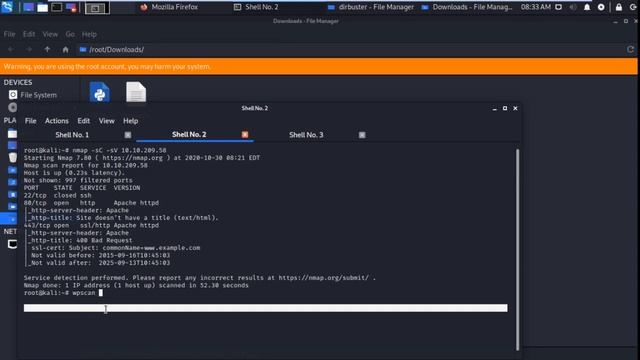
Task: Open Edit menu in the file manager
Action: click(x=29, y=34)
